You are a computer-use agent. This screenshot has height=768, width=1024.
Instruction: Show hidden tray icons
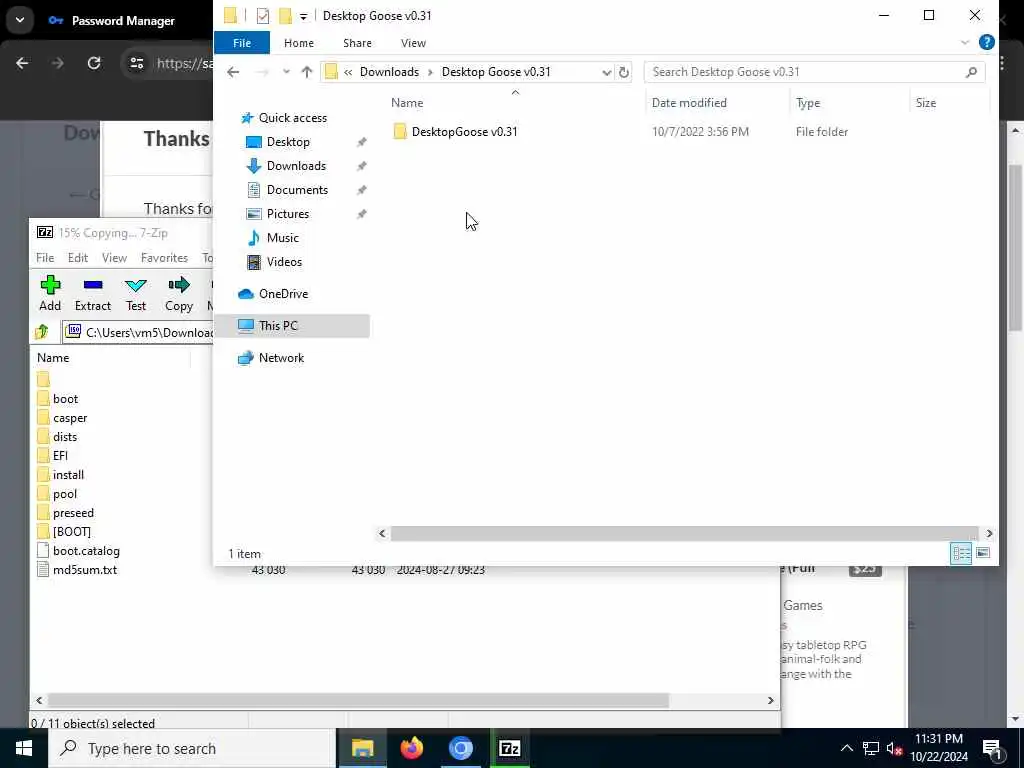click(x=846, y=748)
